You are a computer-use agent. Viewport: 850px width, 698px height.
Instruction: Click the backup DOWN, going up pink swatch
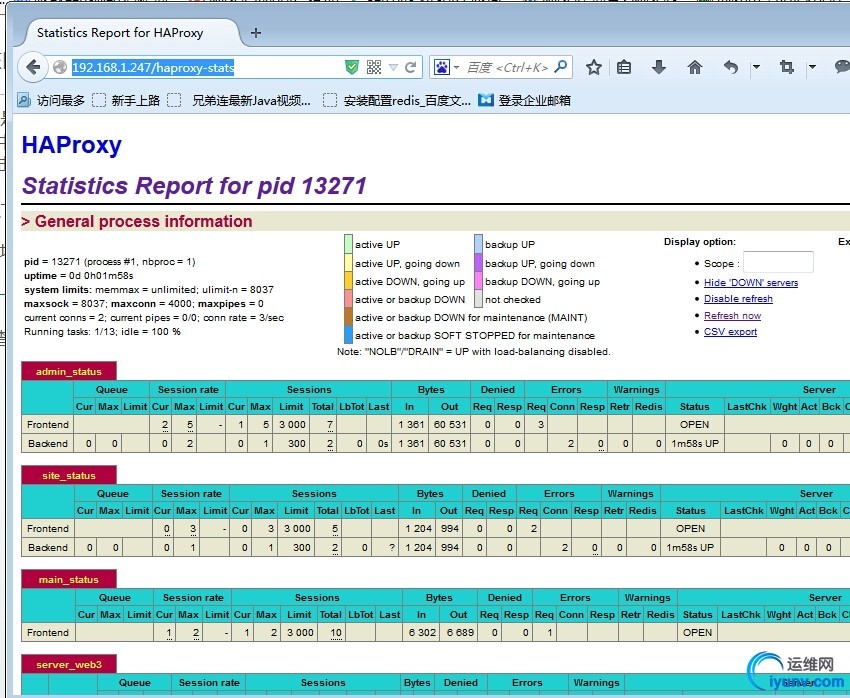(x=478, y=280)
